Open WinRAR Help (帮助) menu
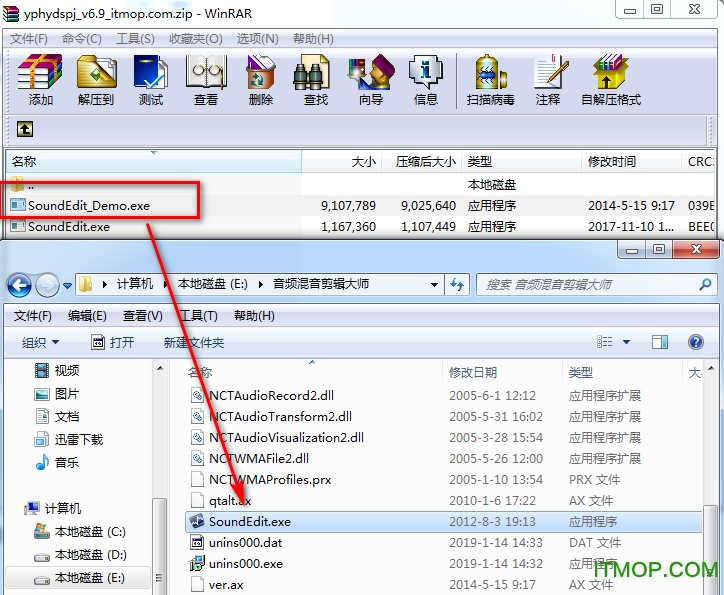 pos(313,39)
